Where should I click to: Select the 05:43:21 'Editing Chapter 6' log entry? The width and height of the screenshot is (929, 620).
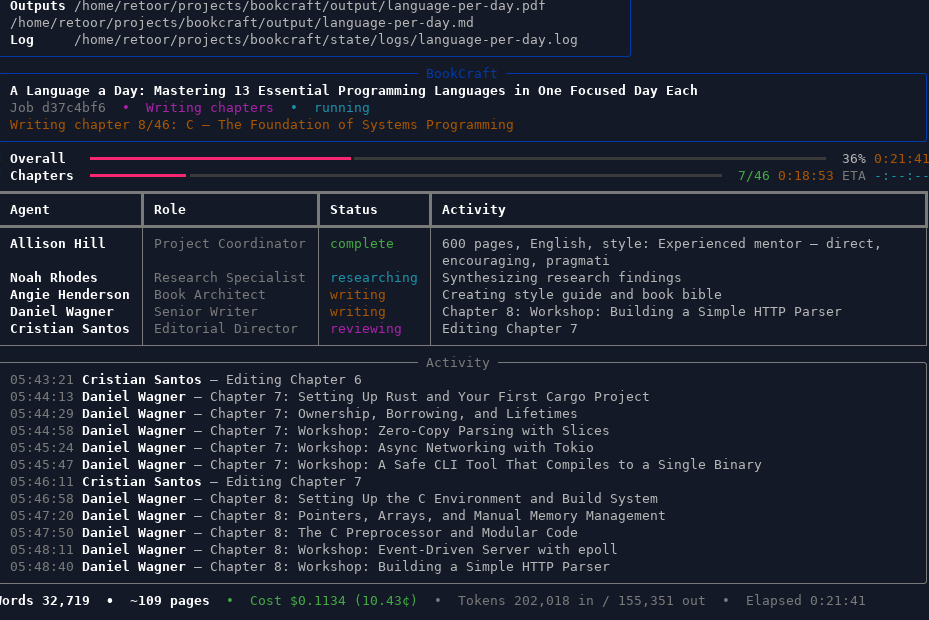click(x=185, y=380)
